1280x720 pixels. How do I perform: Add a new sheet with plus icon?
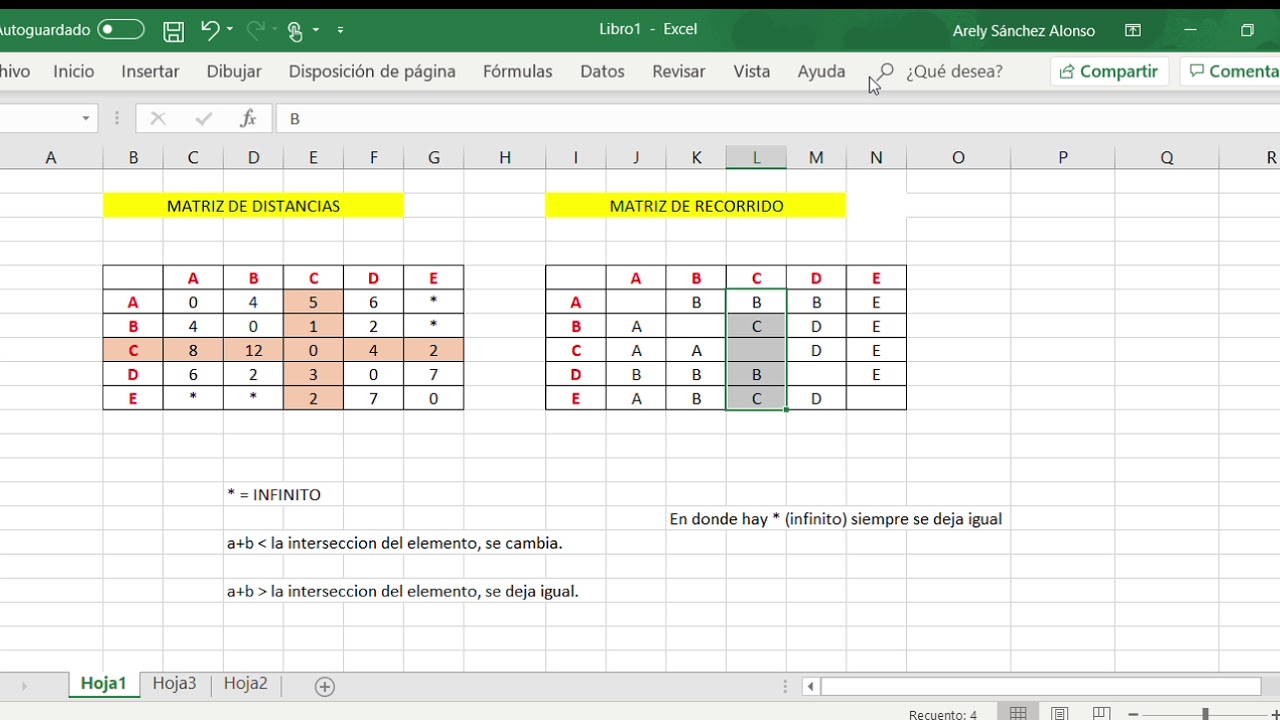click(x=324, y=686)
